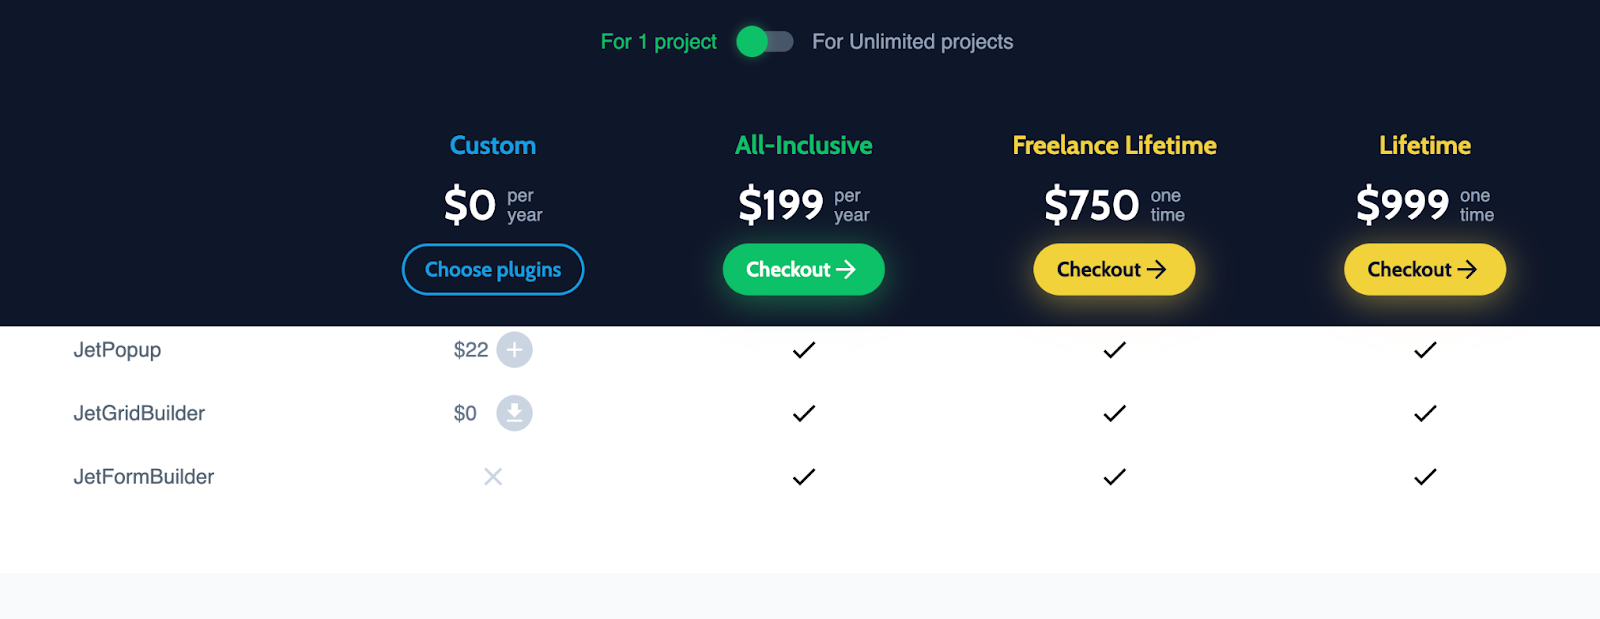
Task: Click the All-Inclusive checkmark for JetFormBuilder
Action: pos(804,477)
